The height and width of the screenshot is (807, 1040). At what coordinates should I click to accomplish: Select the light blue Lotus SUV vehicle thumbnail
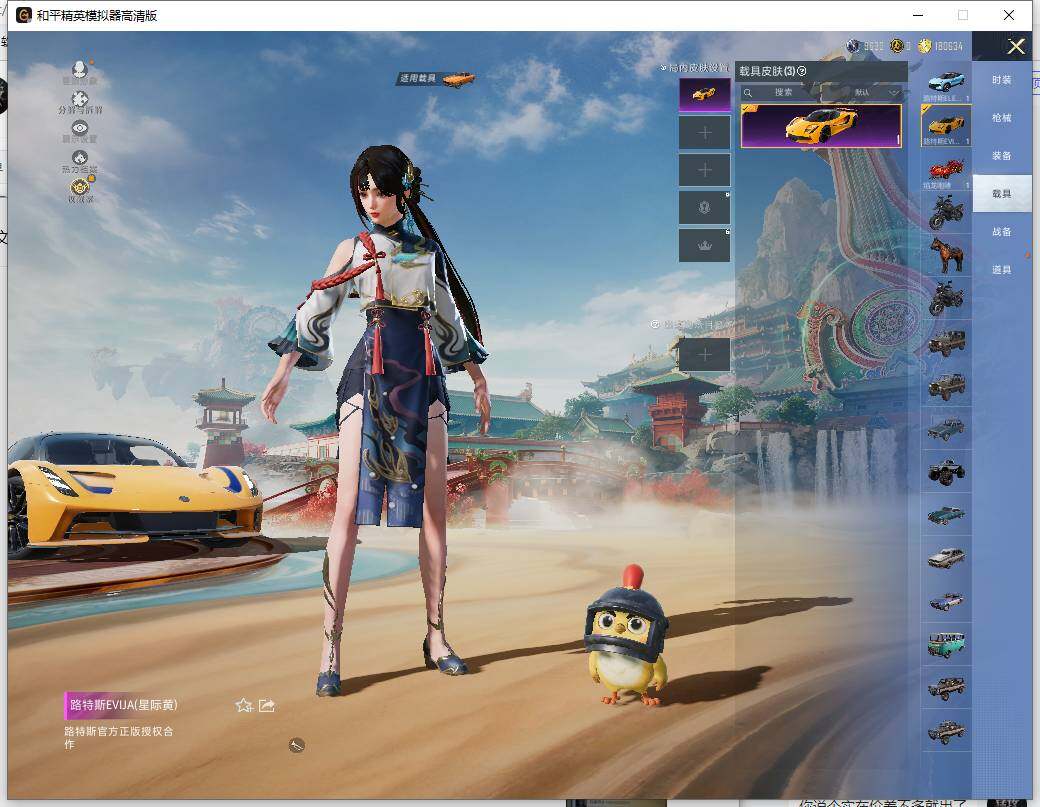pyautogui.click(x=946, y=84)
